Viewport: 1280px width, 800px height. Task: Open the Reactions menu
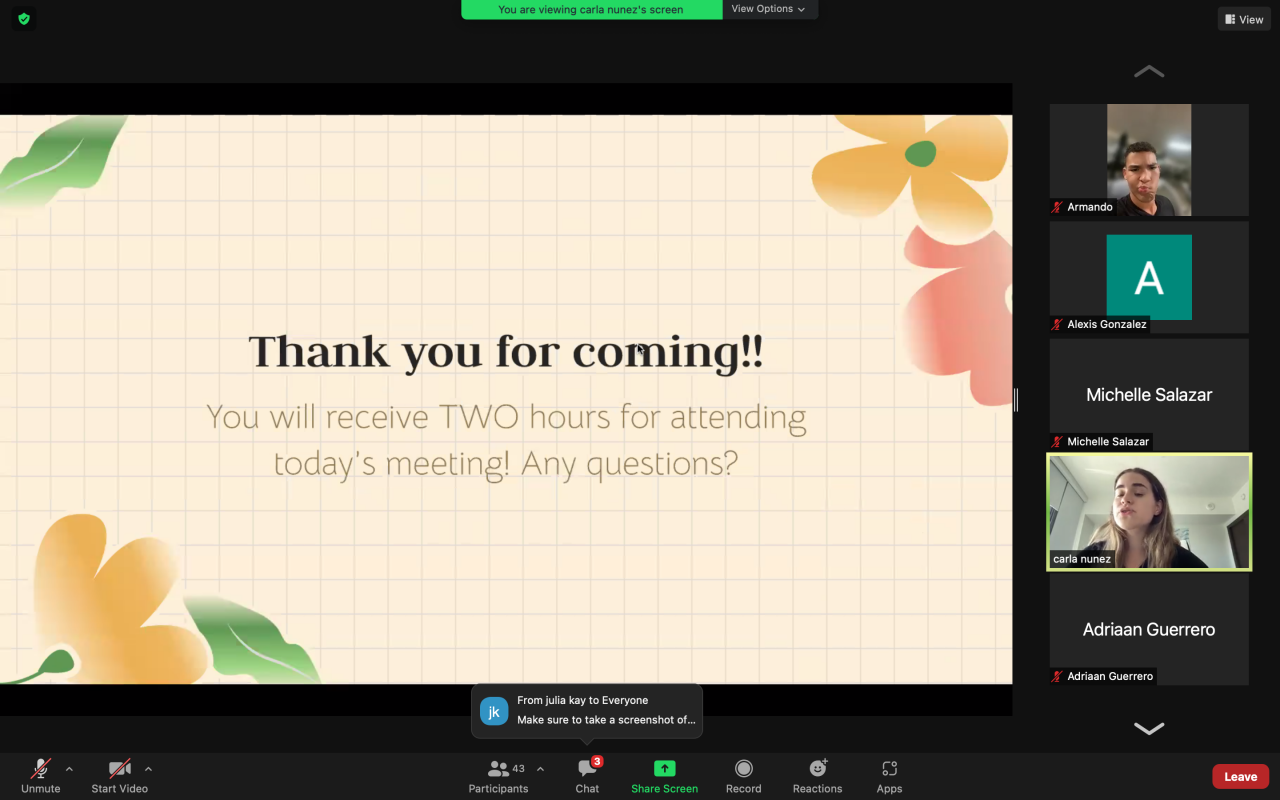[818, 775]
